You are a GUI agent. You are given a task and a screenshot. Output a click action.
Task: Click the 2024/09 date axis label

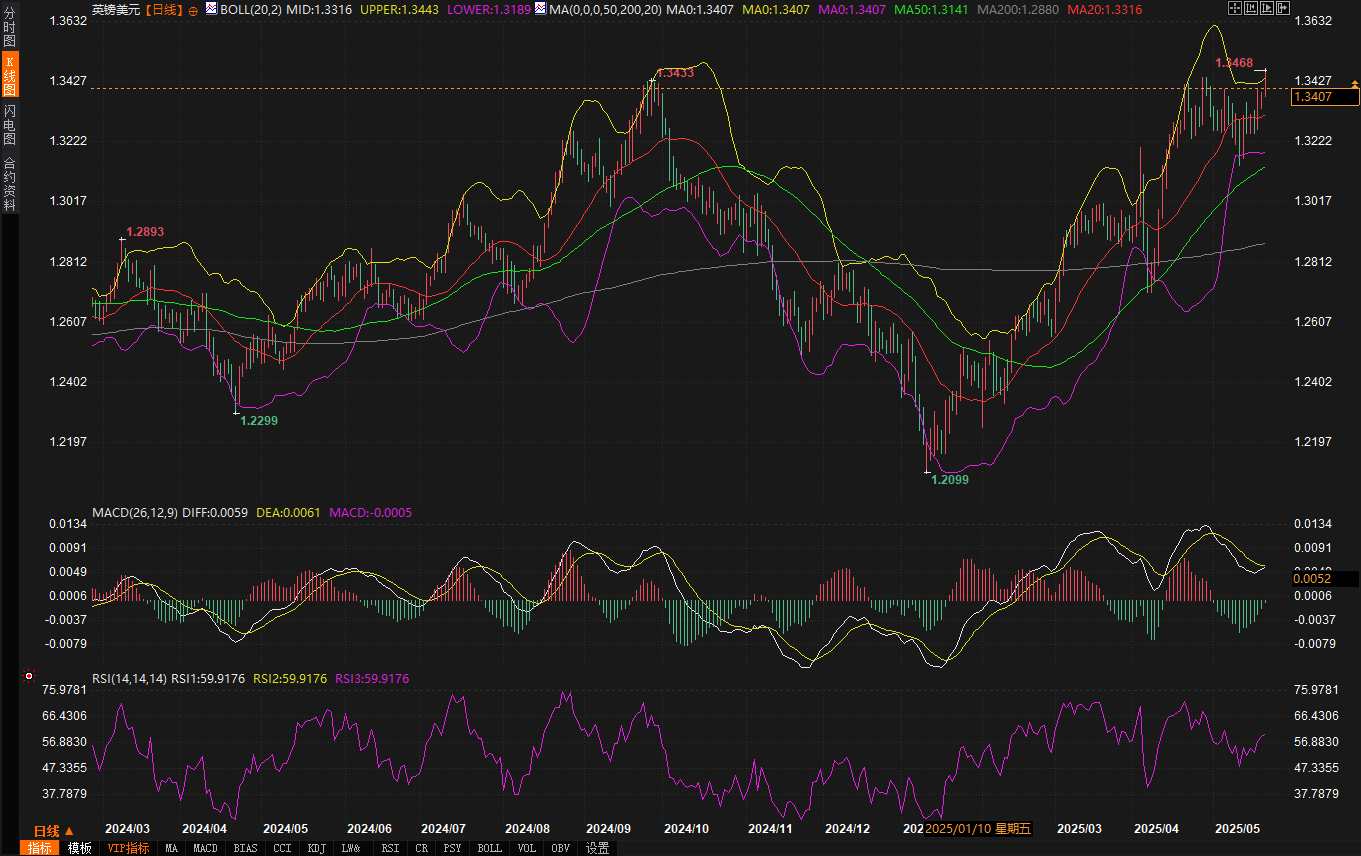point(608,830)
